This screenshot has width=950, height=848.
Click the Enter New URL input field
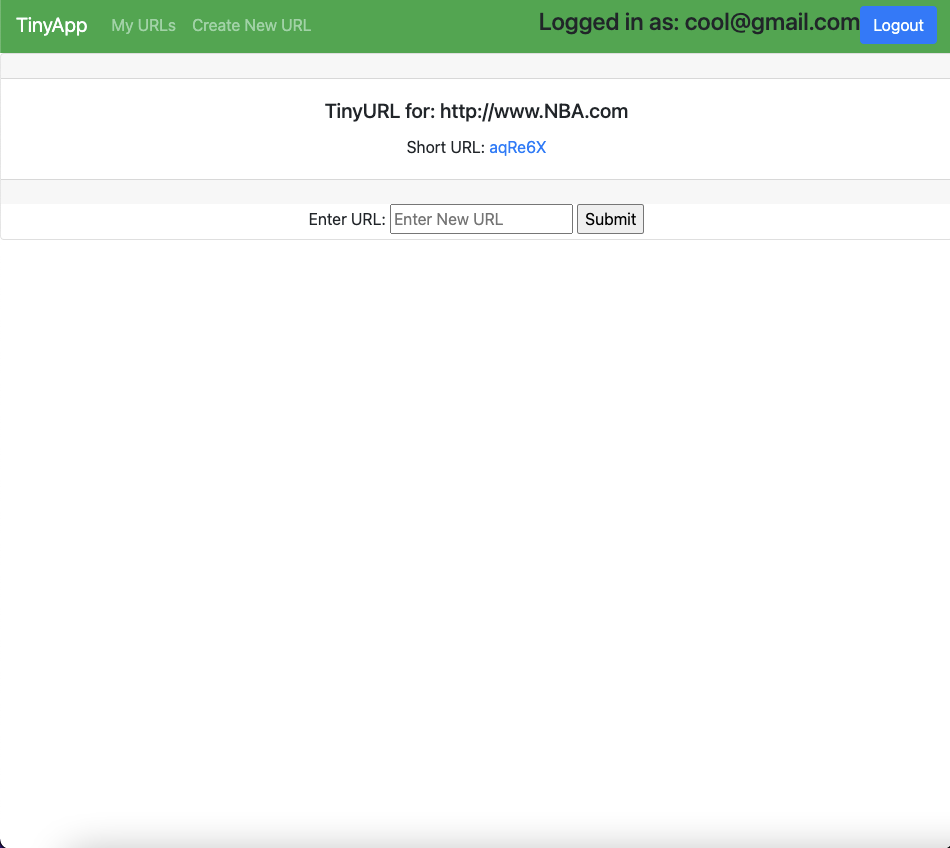coord(481,219)
